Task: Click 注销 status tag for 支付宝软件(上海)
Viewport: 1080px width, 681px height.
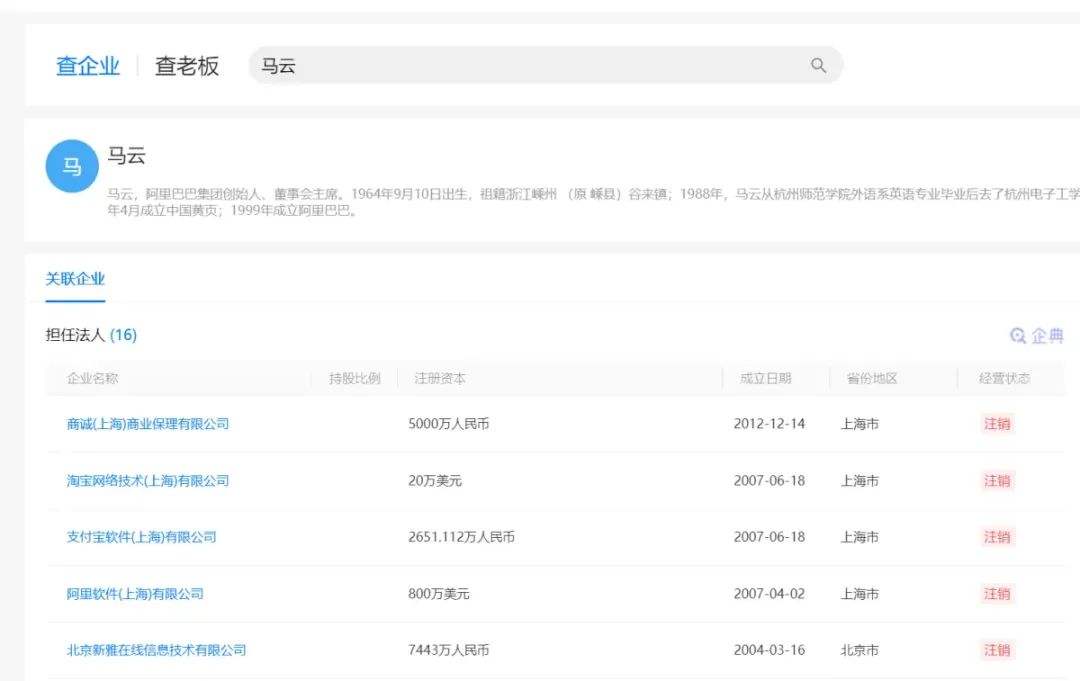Action: coord(997,537)
